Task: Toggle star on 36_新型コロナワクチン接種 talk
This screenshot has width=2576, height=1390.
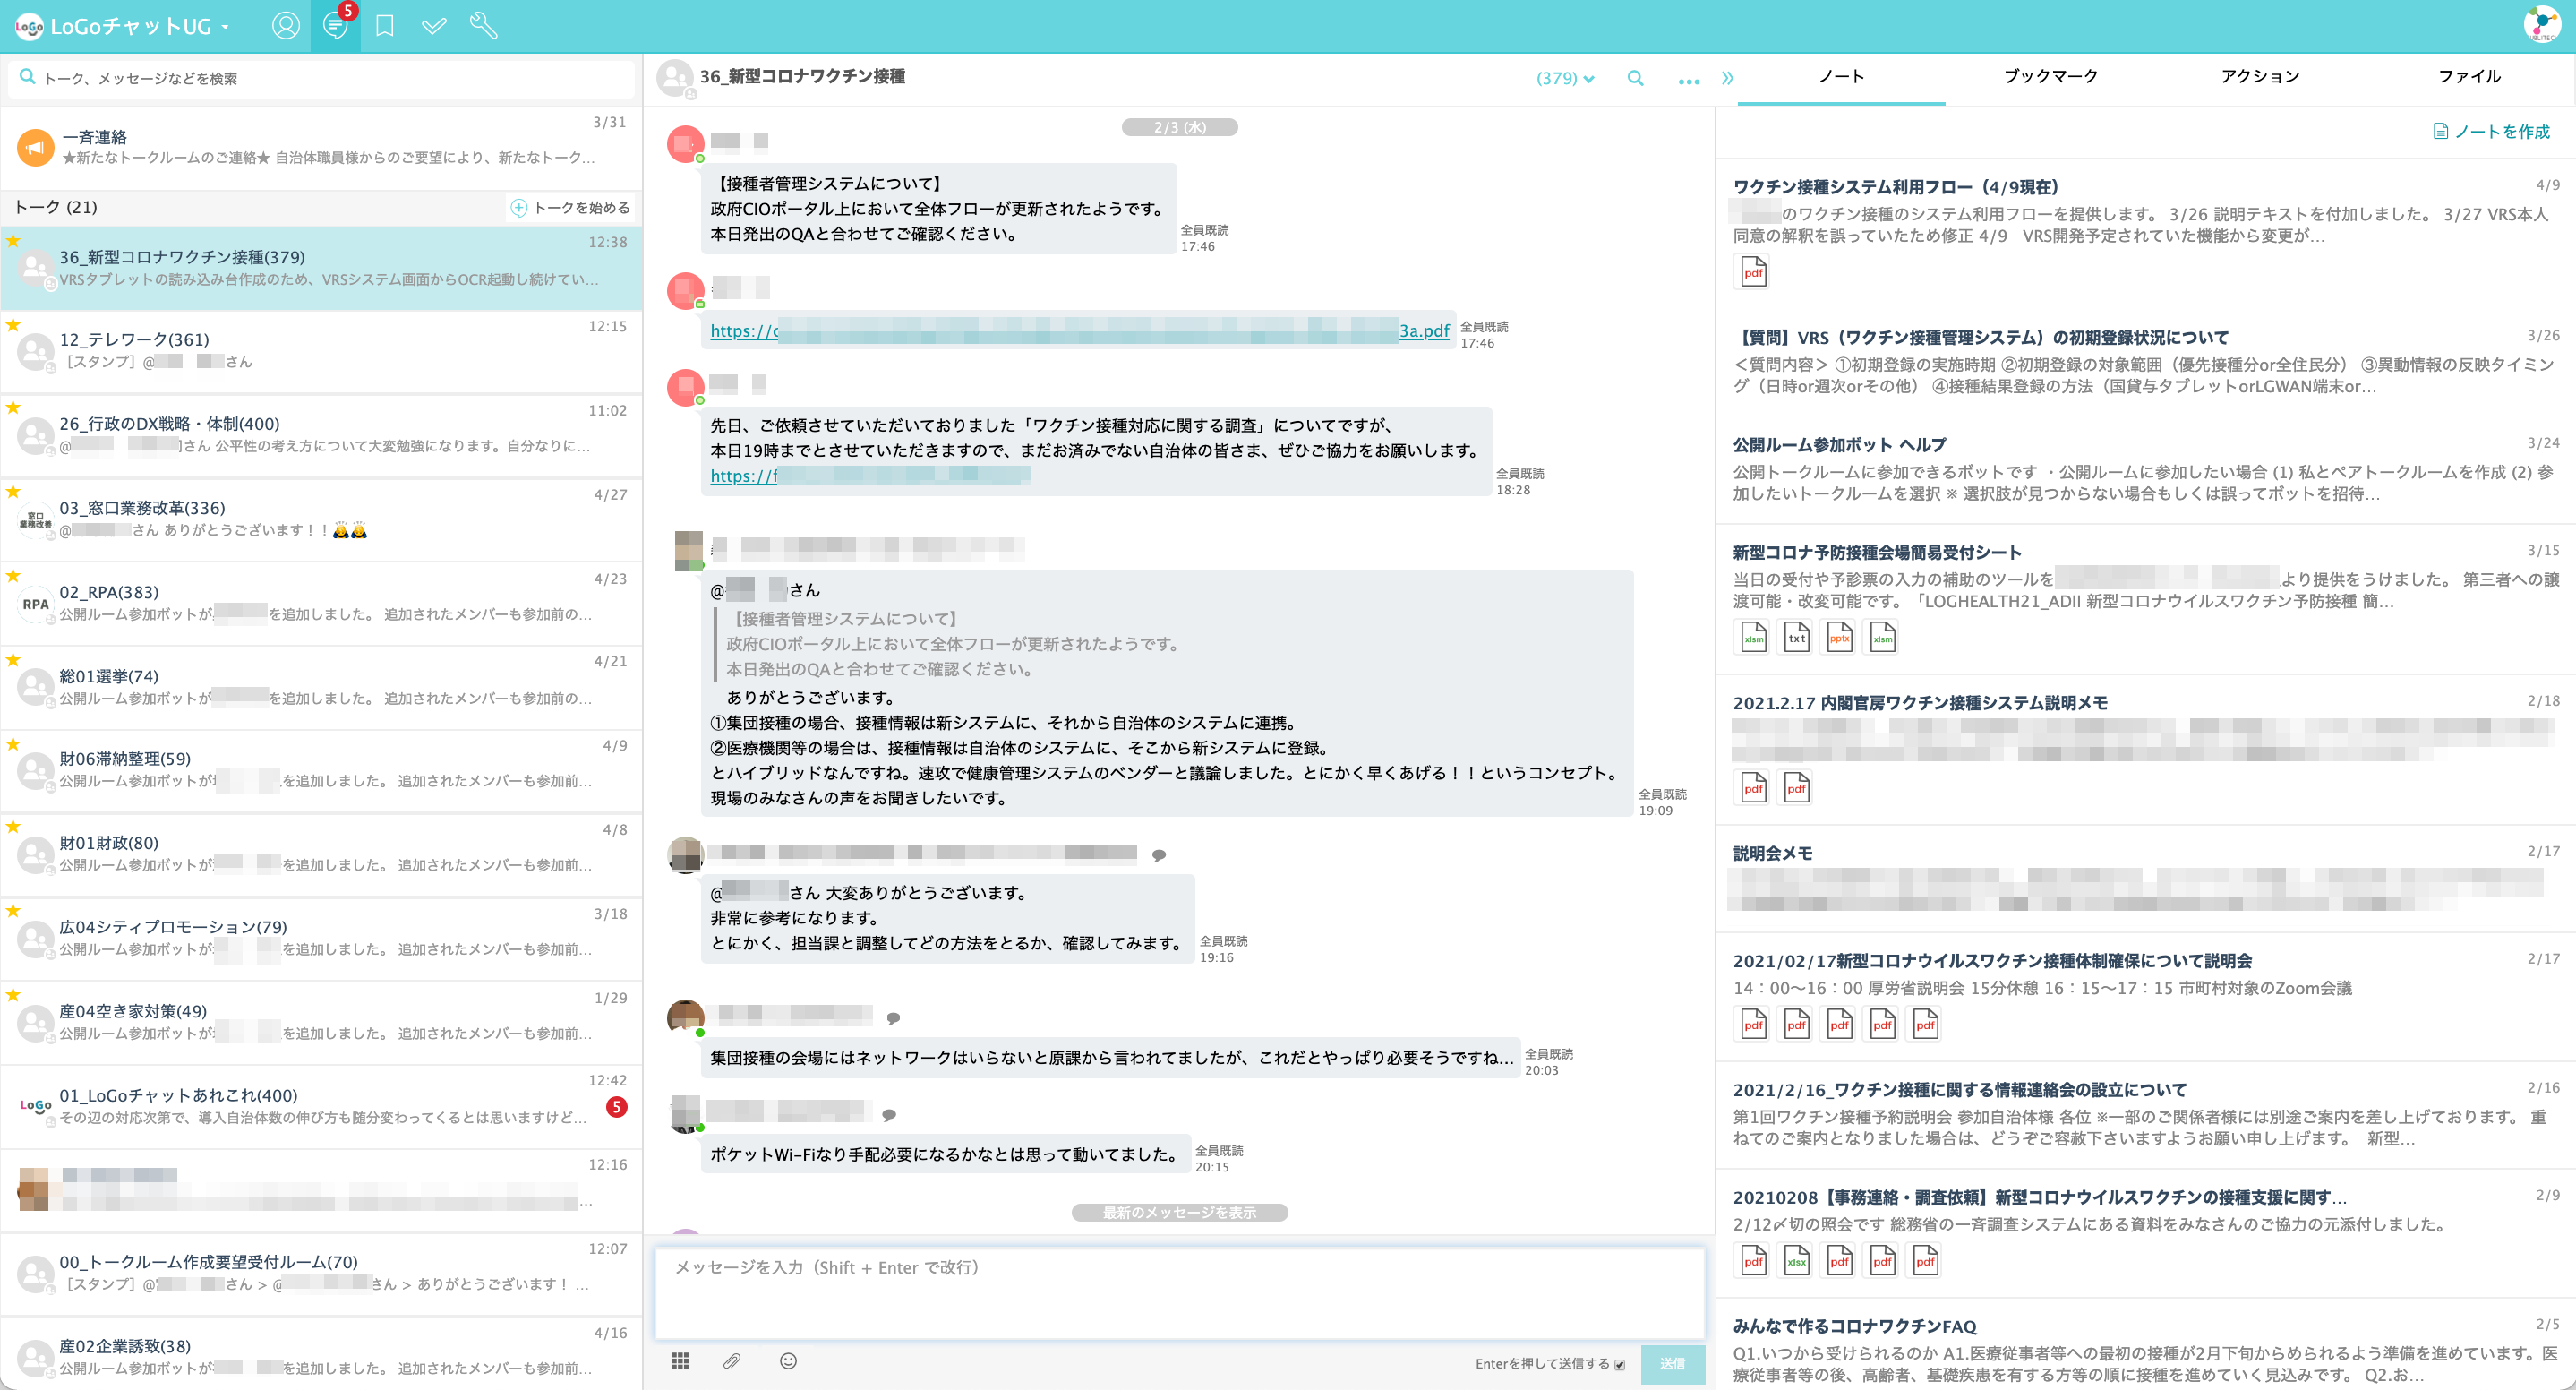Action: (13, 240)
